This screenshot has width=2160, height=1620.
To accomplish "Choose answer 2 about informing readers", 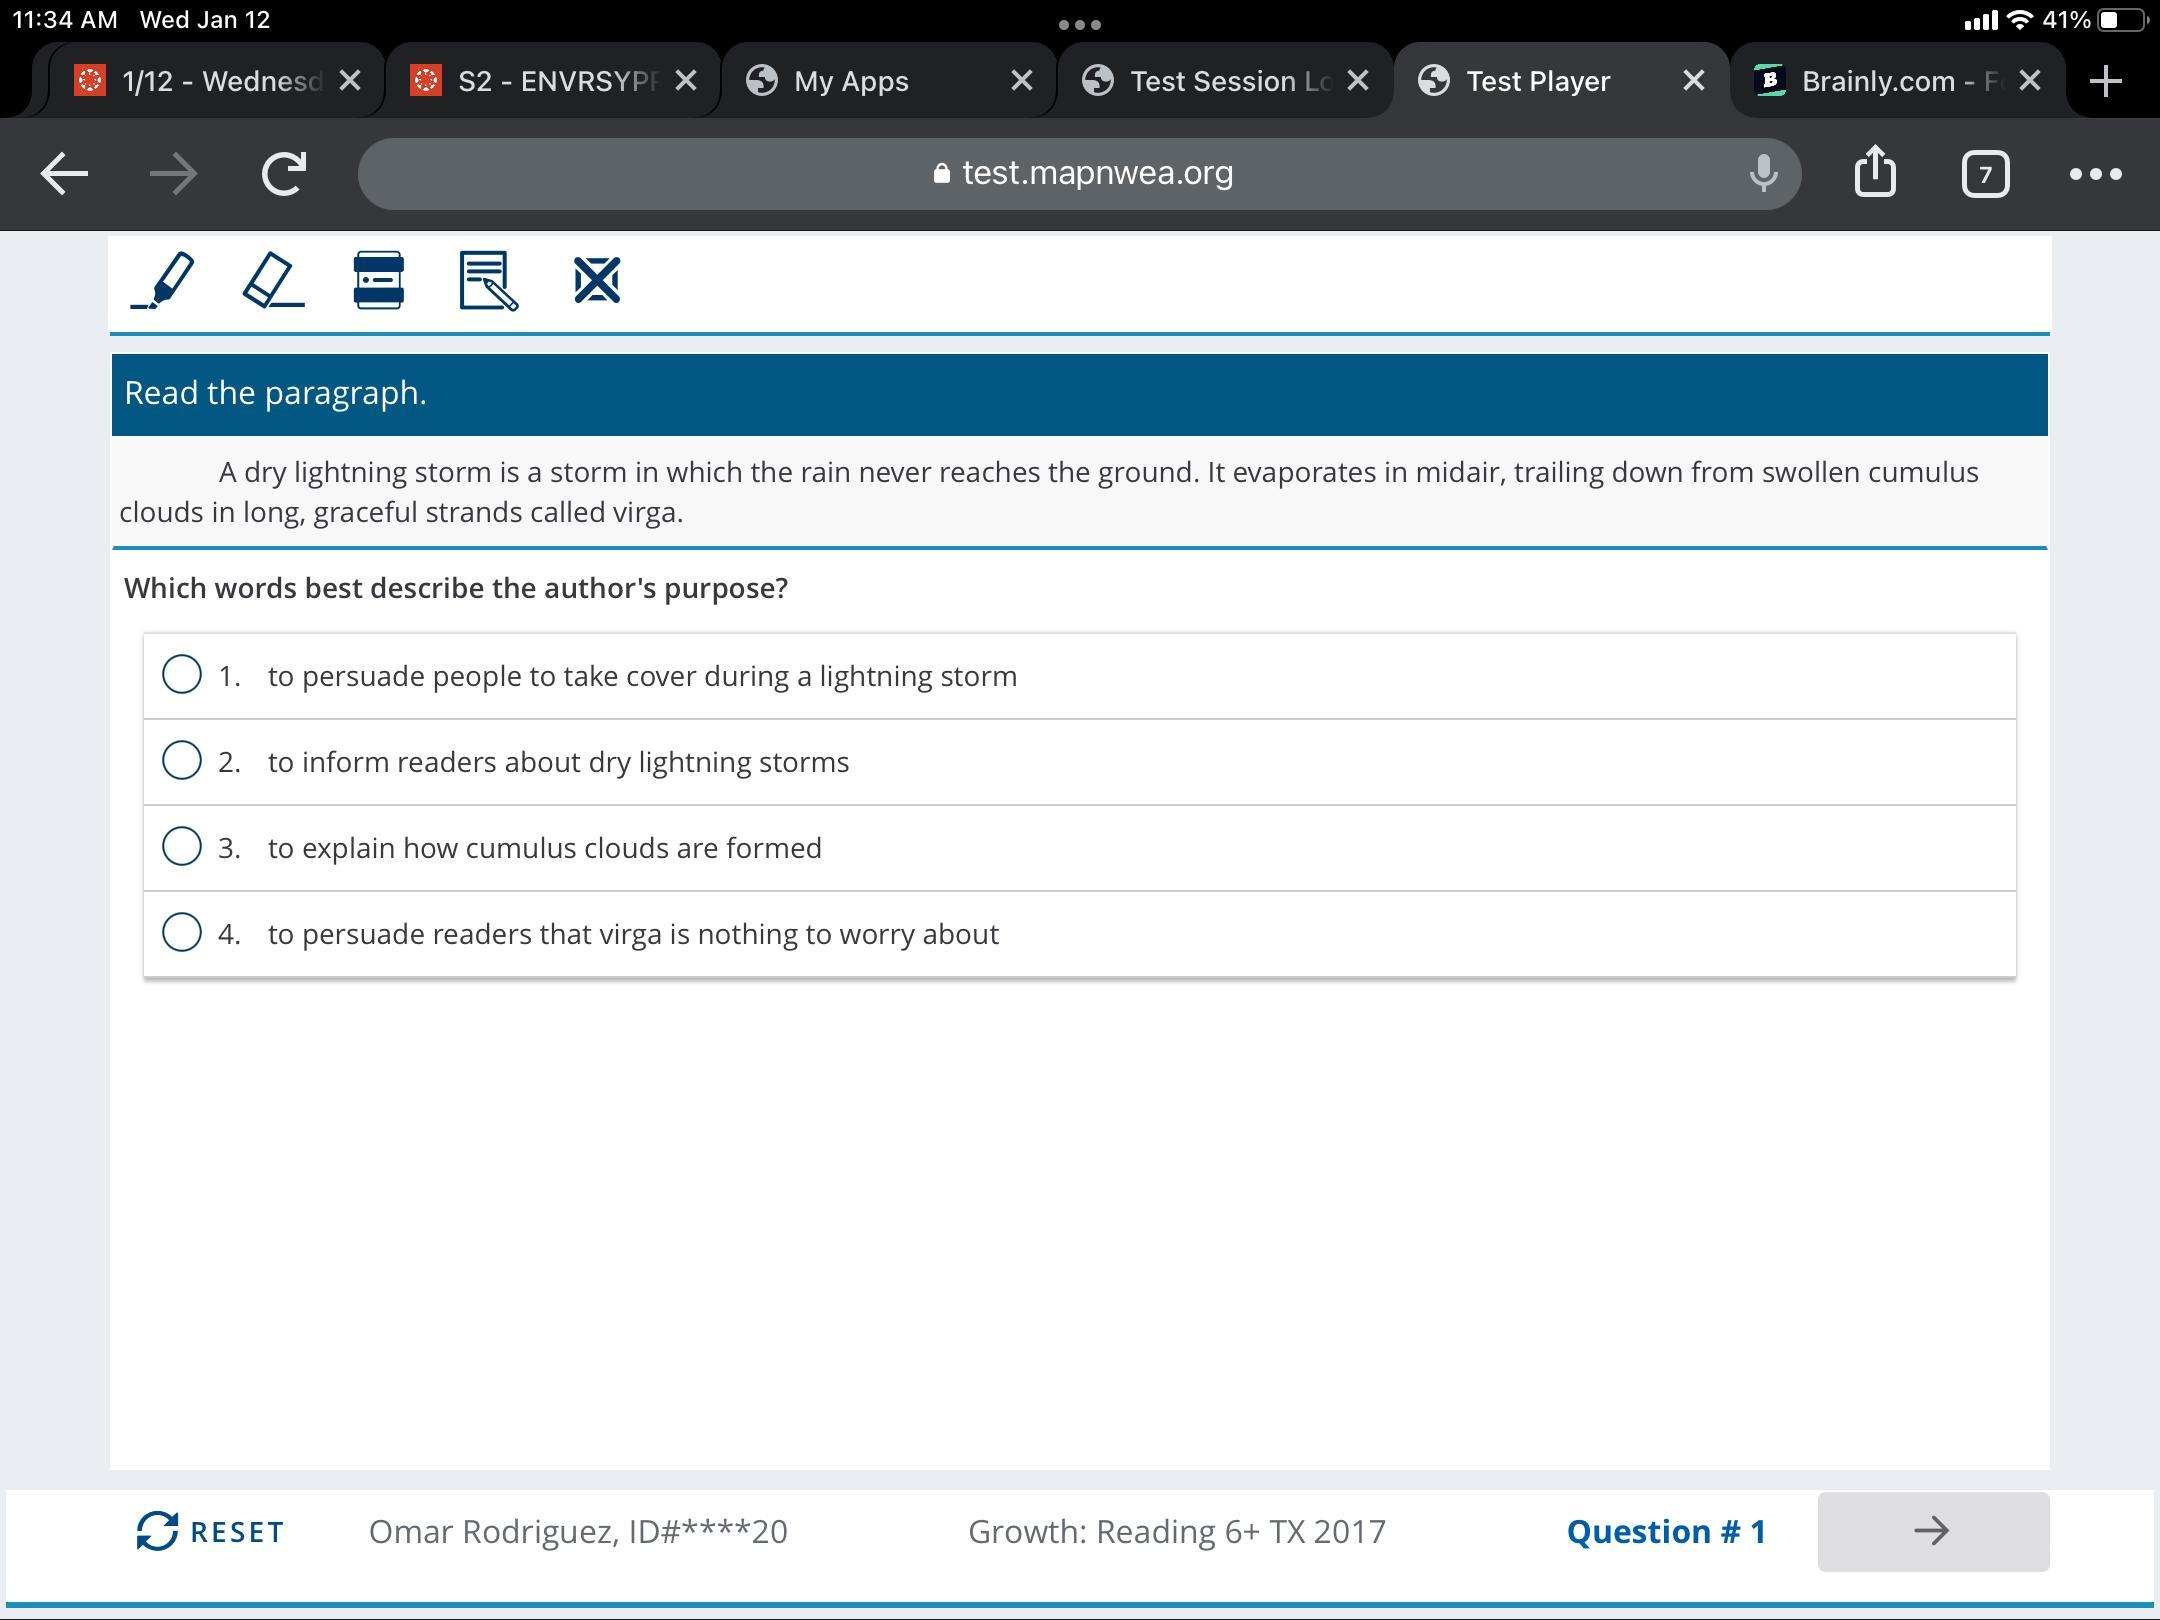I will pyautogui.click(x=182, y=761).
